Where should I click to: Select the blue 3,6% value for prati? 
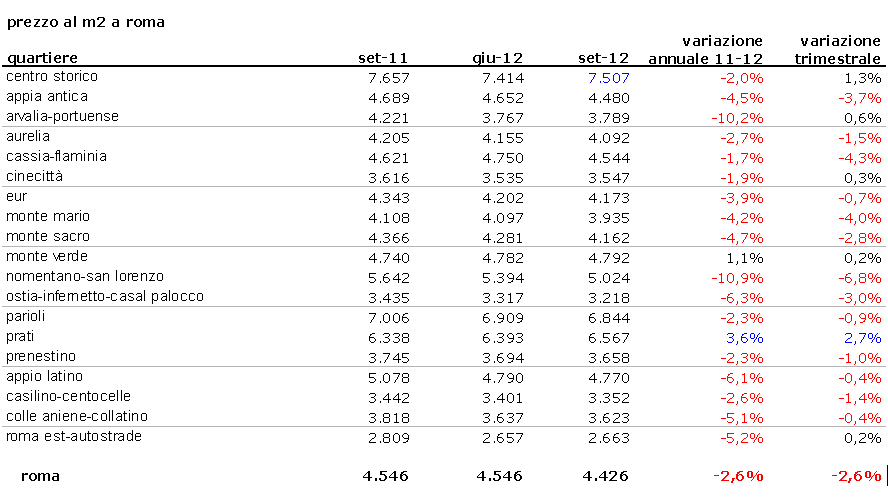click(744, 337)
